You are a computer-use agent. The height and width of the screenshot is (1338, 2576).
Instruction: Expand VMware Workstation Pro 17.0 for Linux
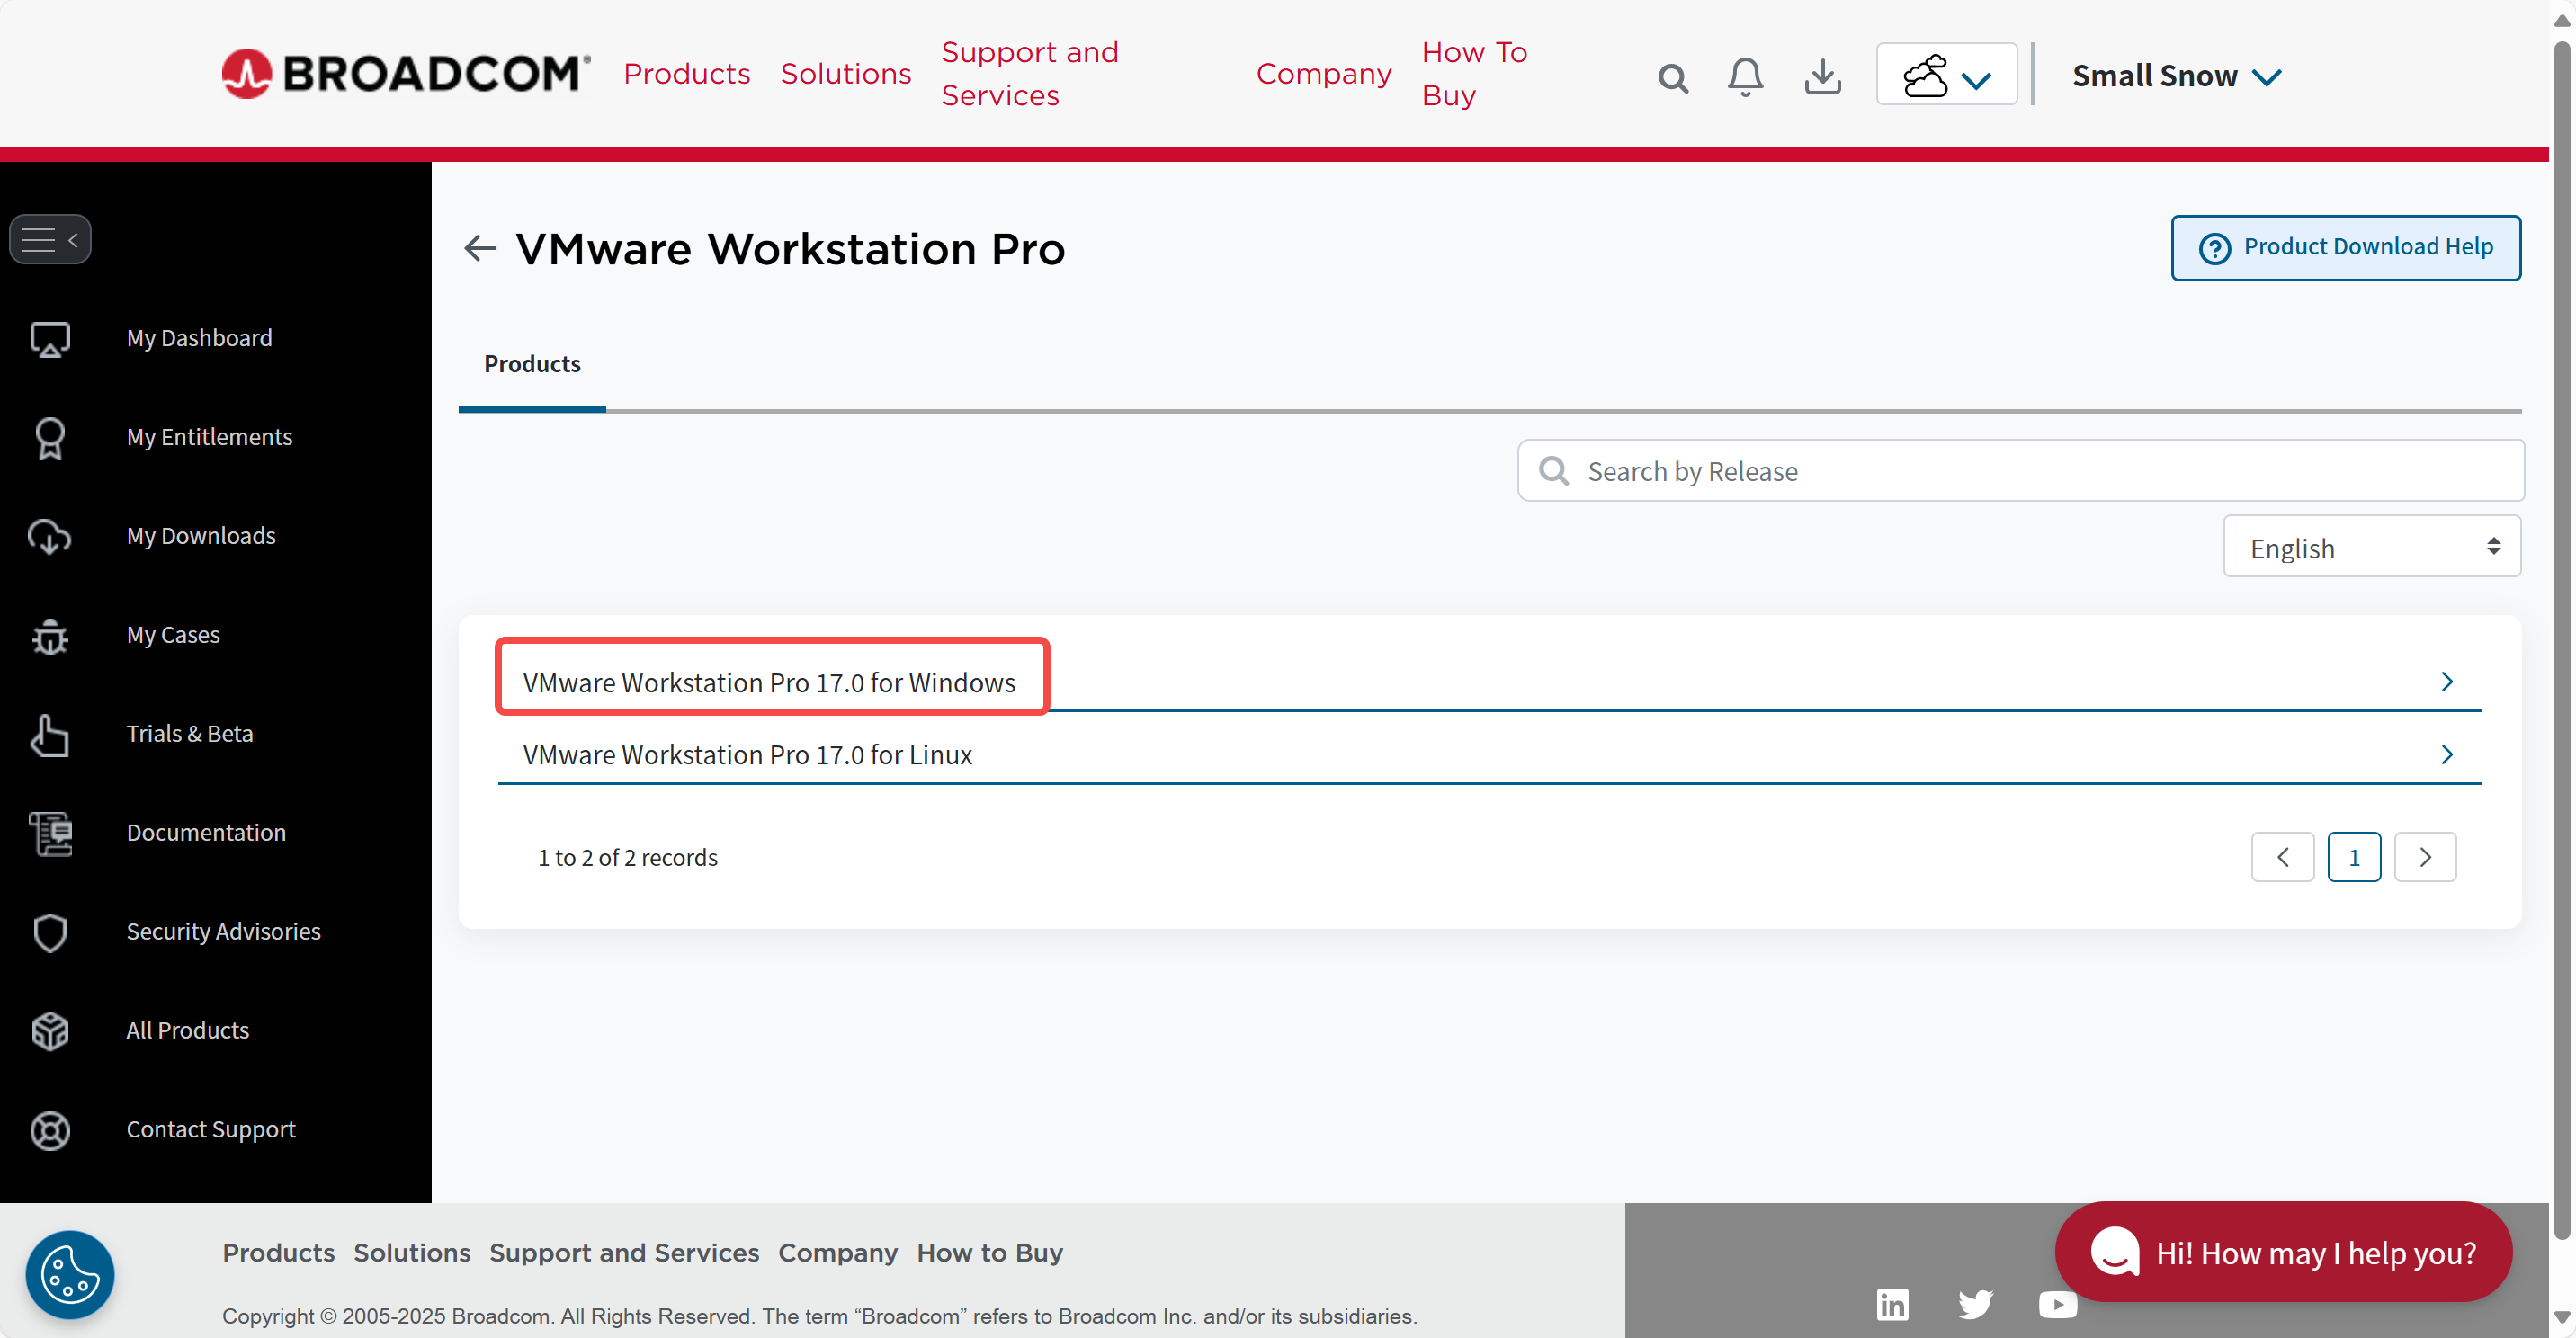point(1489,754)
